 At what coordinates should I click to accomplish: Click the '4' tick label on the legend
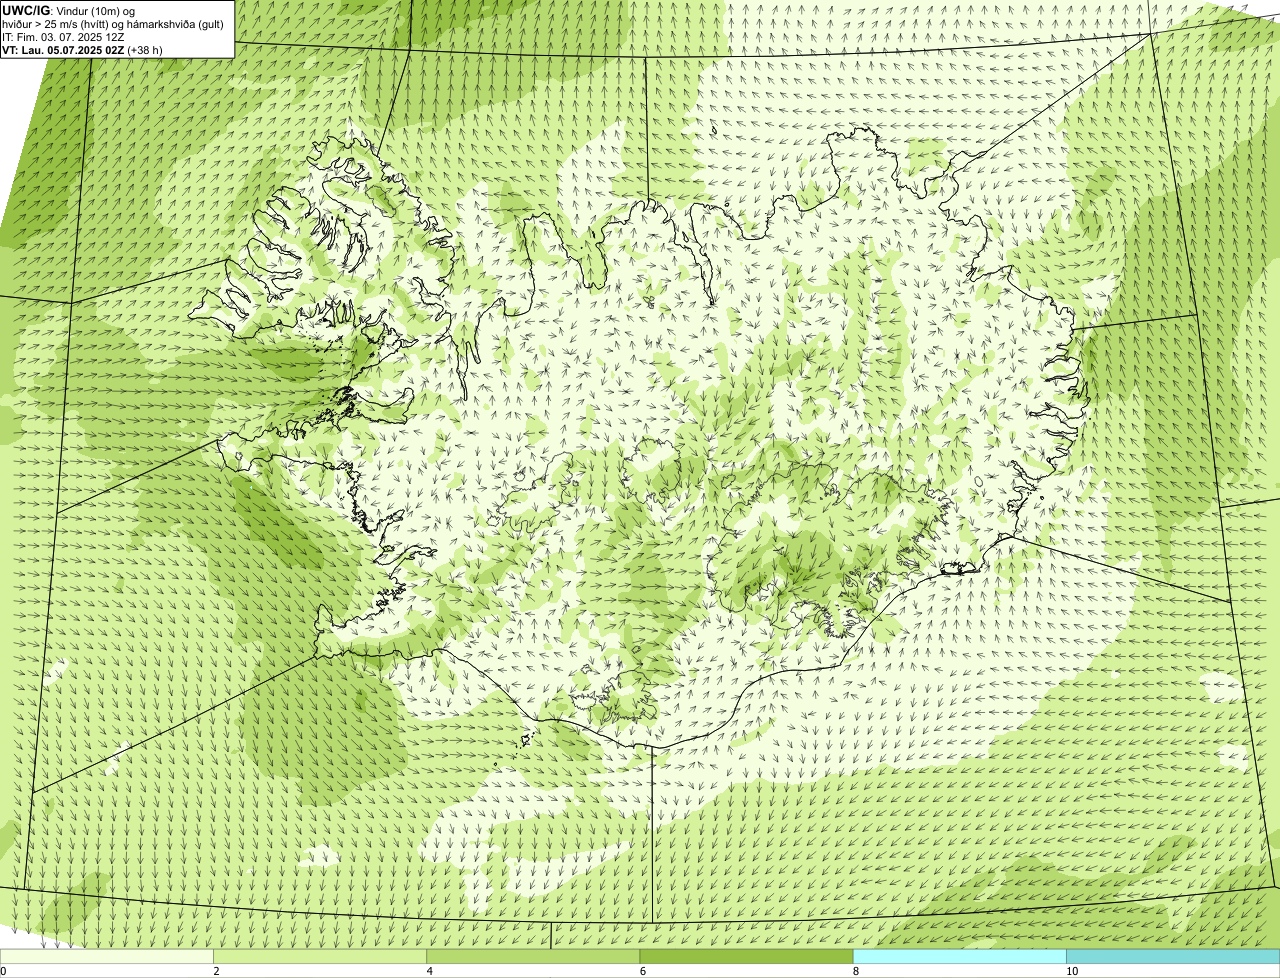tap(429, 971)
